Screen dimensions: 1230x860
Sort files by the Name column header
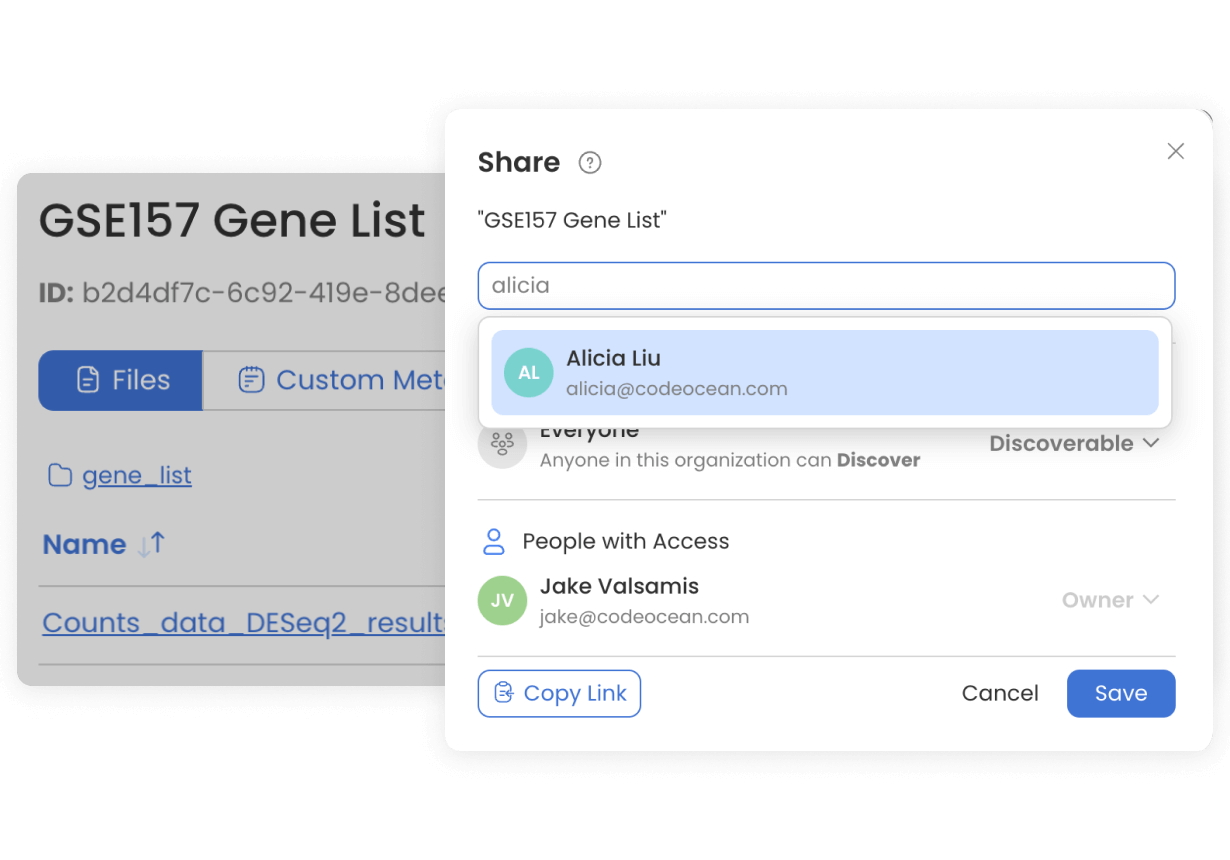click(84, 545)
